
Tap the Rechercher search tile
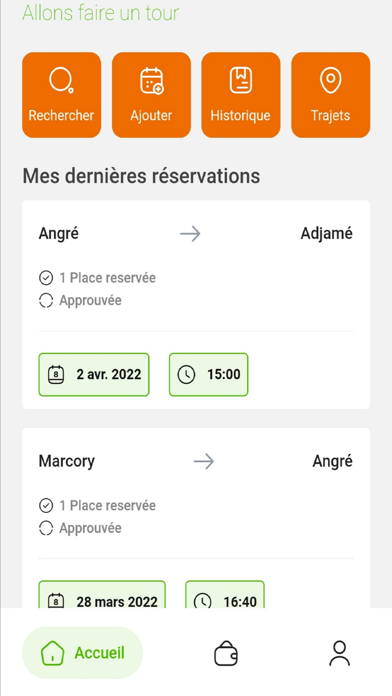pos(62,95)
